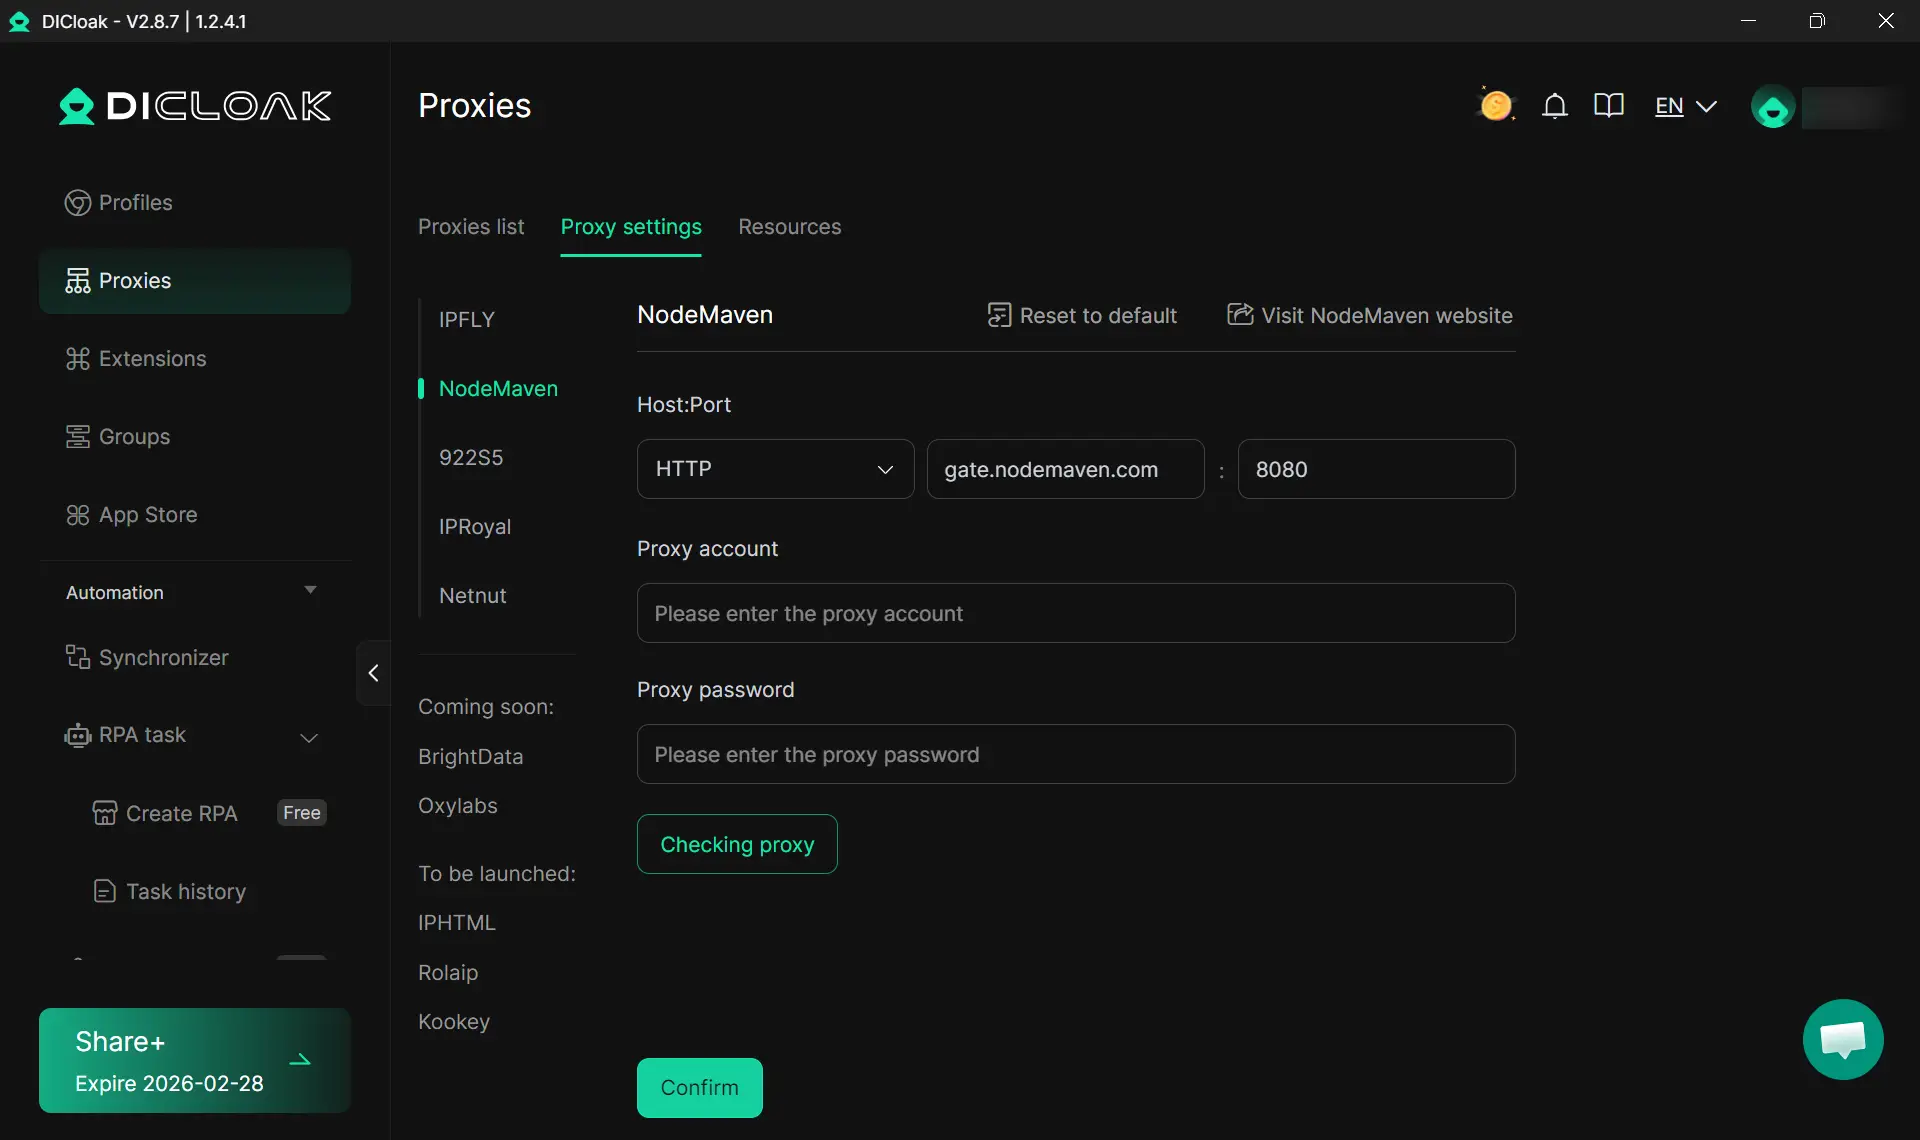
Task: Open the live chat support bubble
Action: pos(1842,1039)
